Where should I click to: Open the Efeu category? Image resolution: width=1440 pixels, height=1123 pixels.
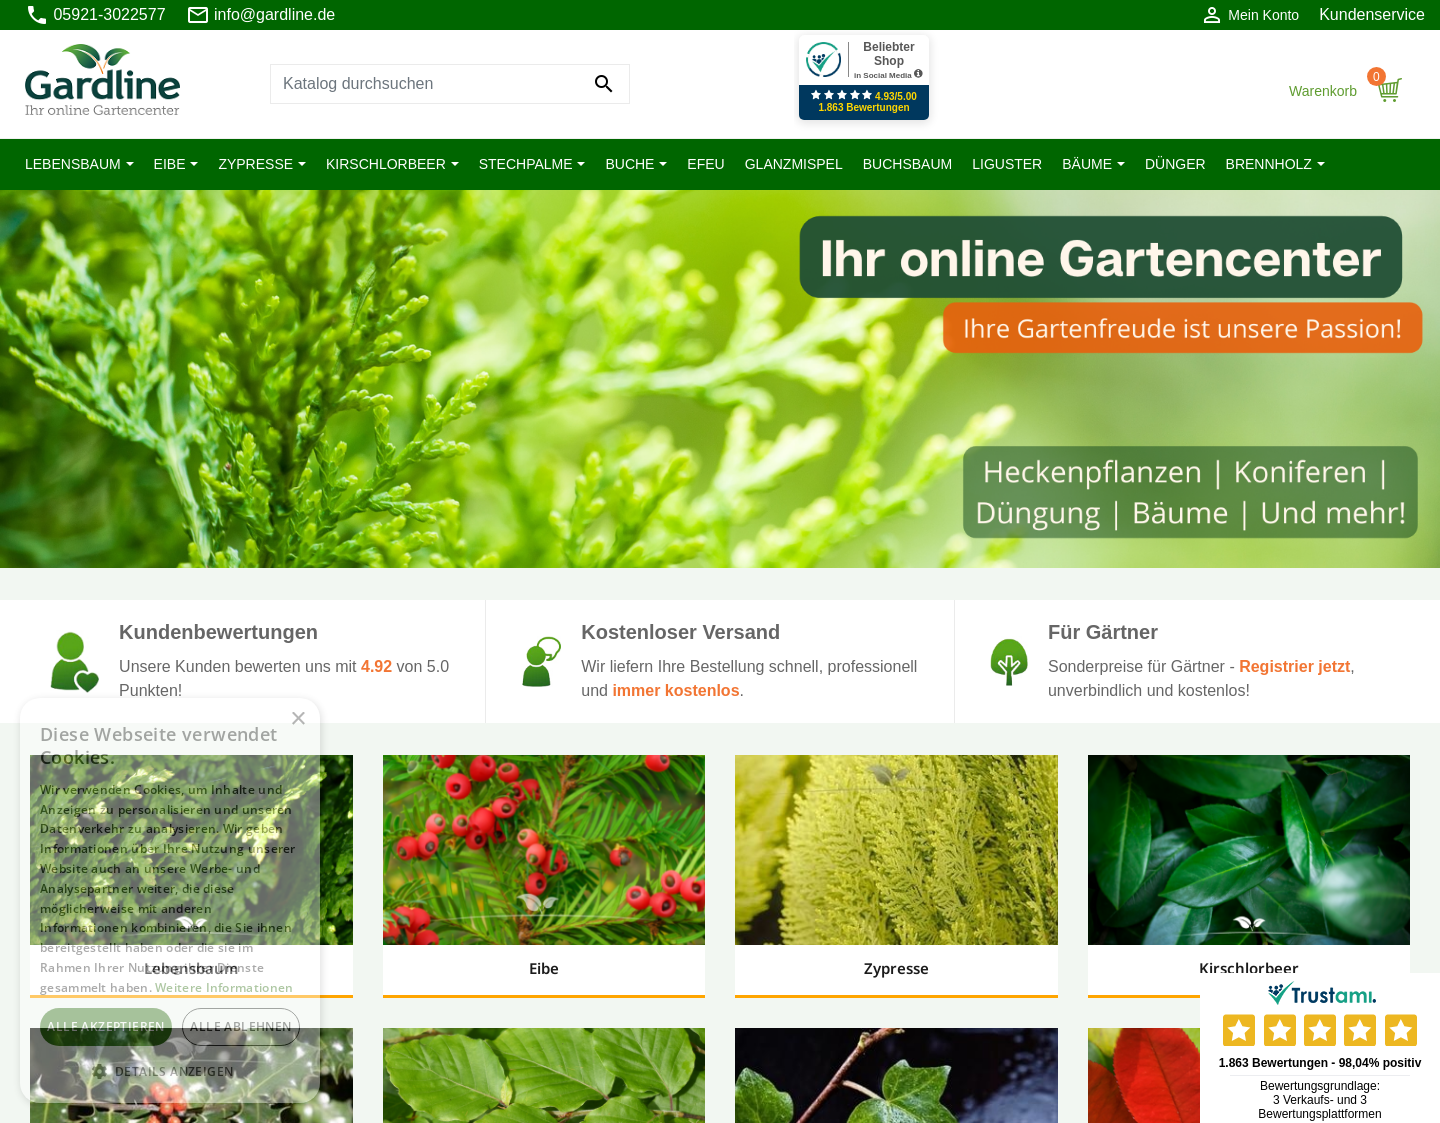click(x=706, y=164)
